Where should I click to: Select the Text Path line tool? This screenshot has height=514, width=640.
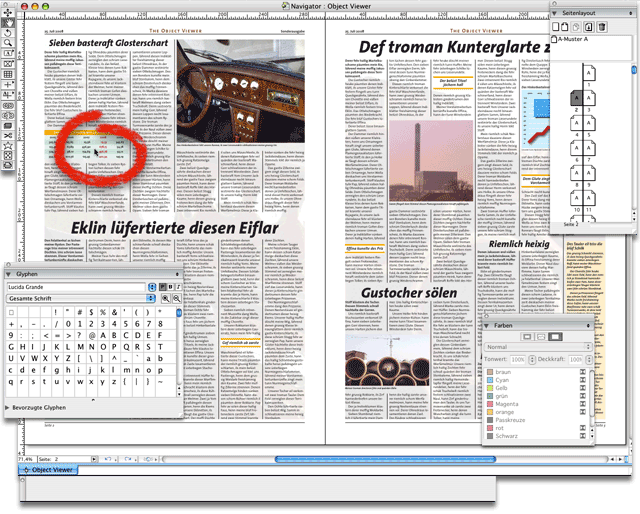[x=8, y=95]
